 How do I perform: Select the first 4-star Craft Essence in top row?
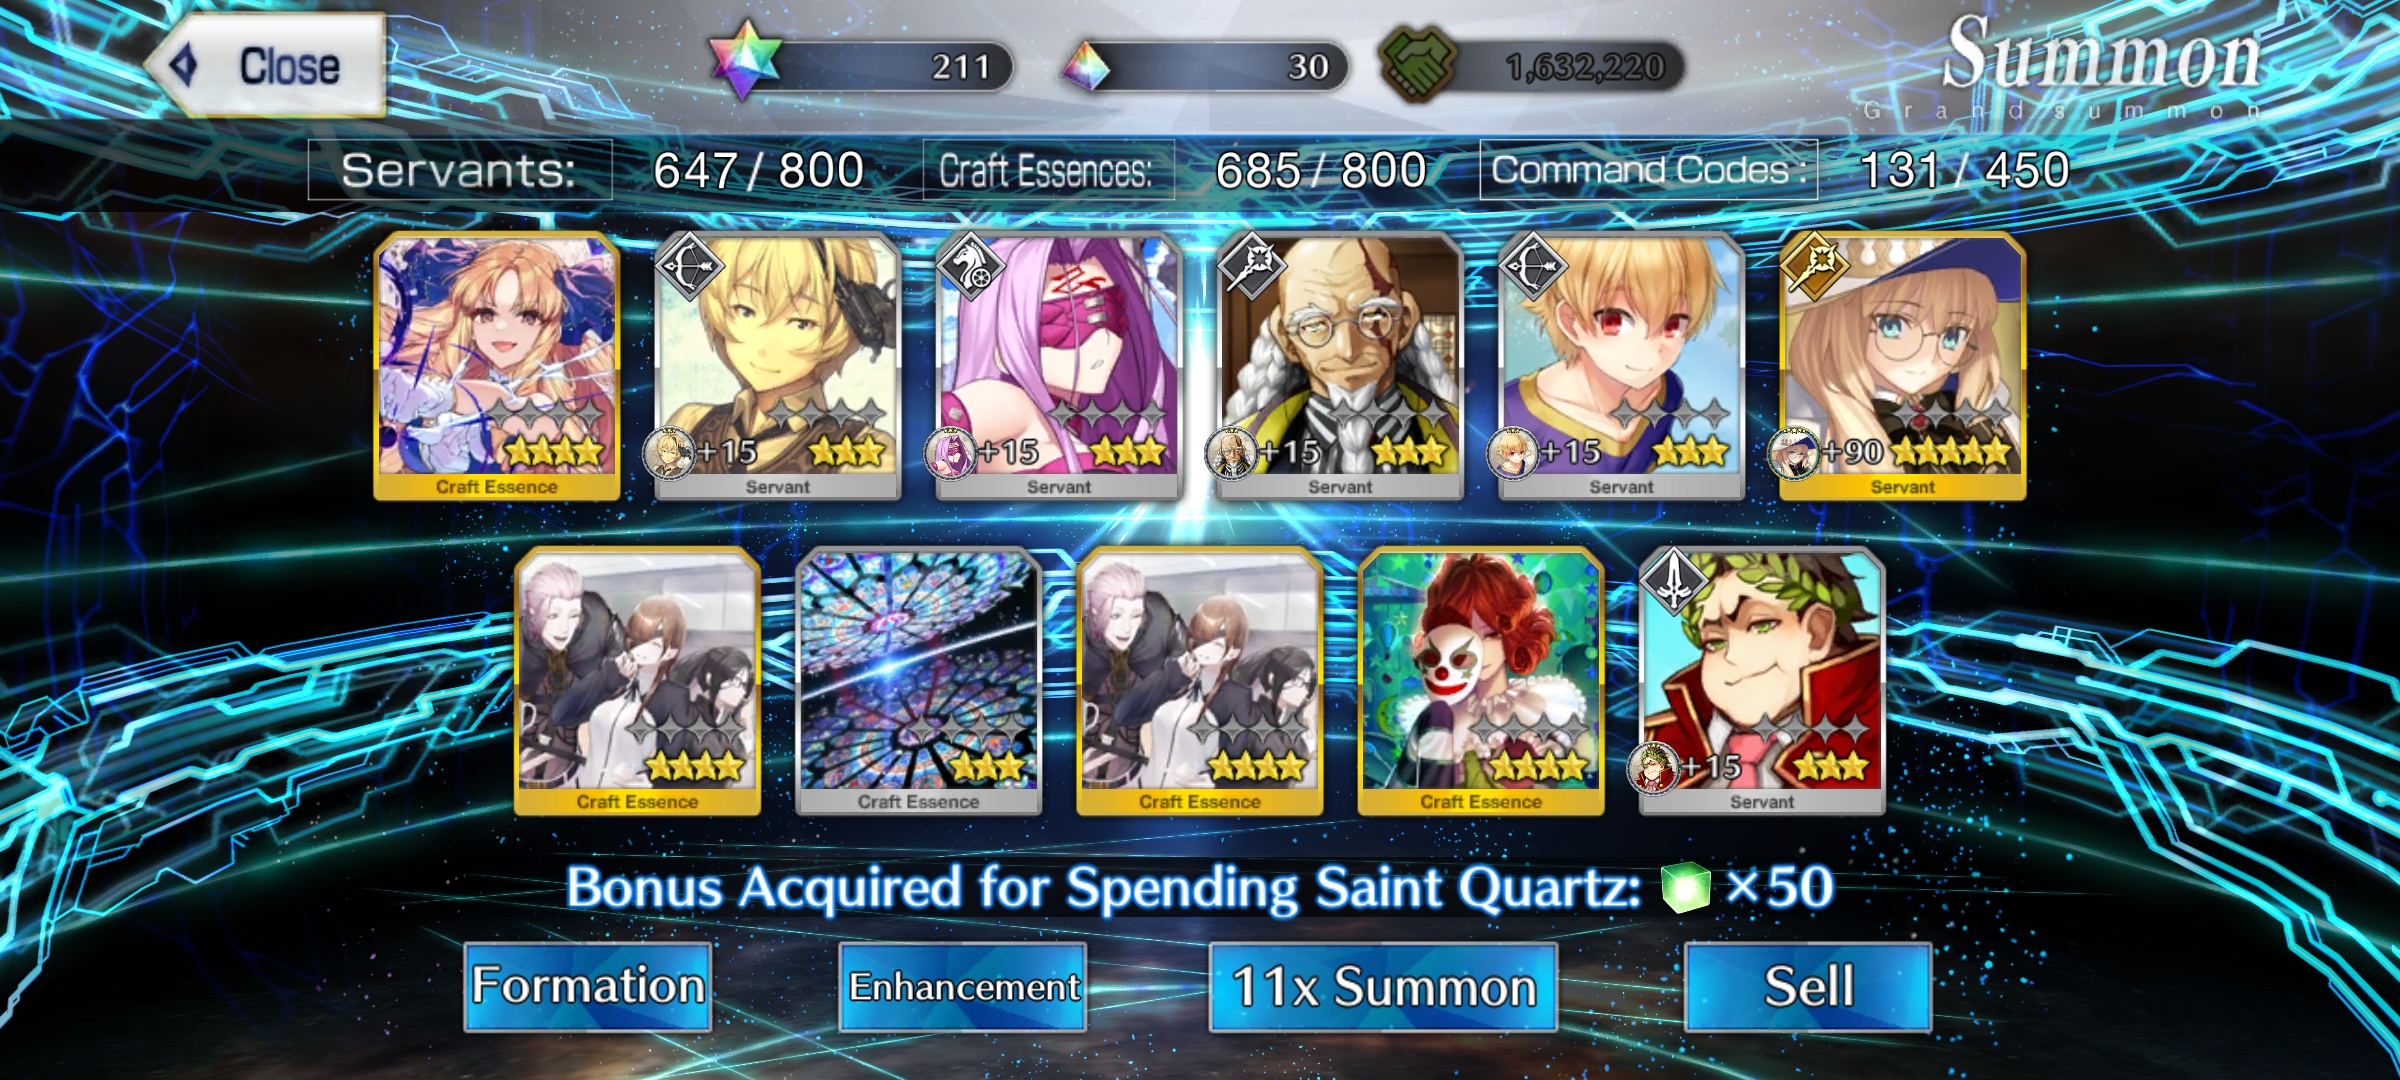pyautogui.click(x=497, y=366)
